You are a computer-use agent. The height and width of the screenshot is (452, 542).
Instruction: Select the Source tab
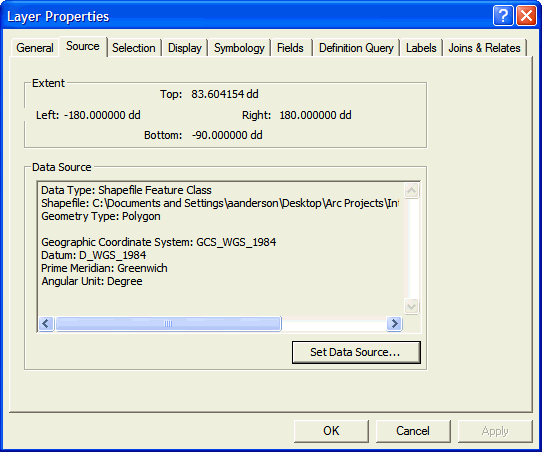click(83, 46)
